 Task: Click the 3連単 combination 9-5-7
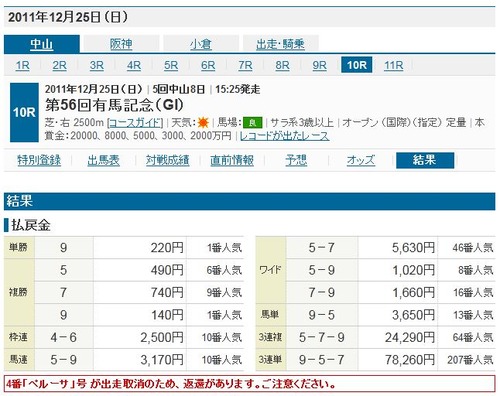322,360
